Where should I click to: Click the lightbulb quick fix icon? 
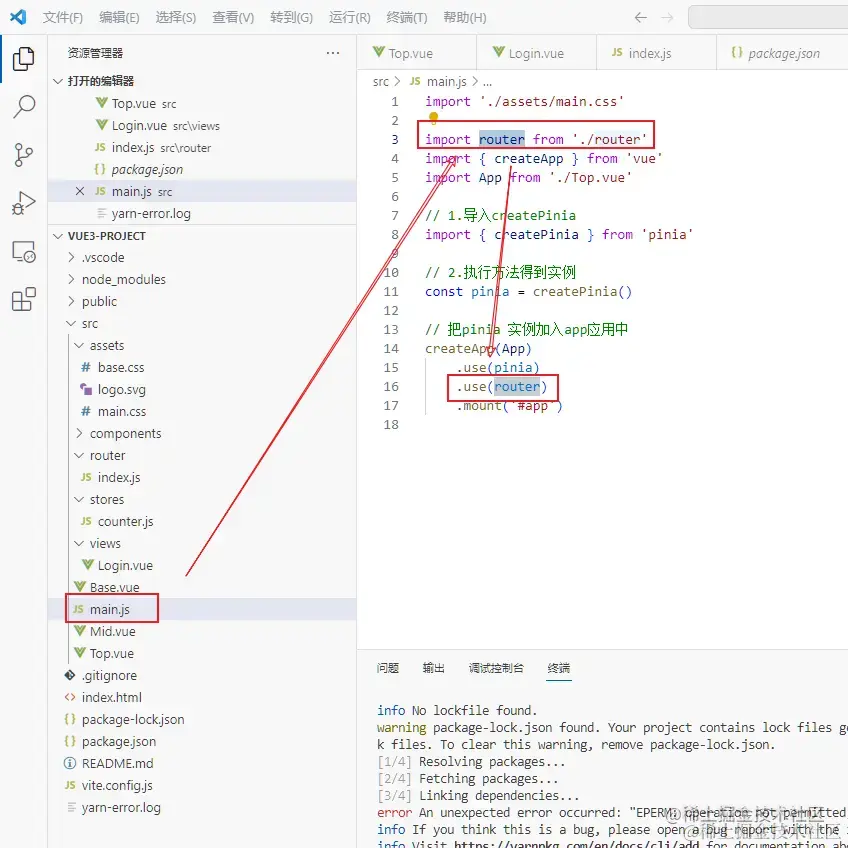[433, 117]
